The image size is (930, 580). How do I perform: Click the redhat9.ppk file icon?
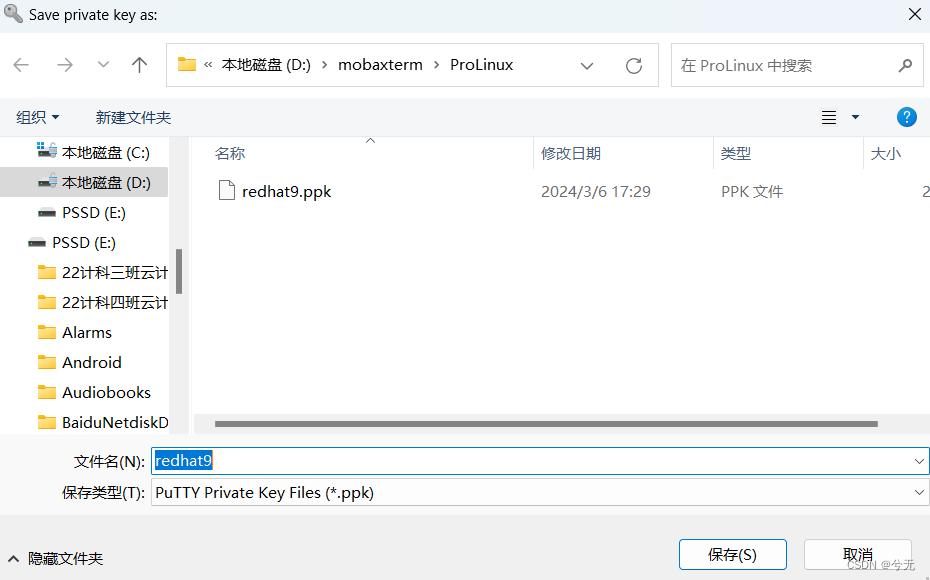pyautogui.click(x=227, y=191)
